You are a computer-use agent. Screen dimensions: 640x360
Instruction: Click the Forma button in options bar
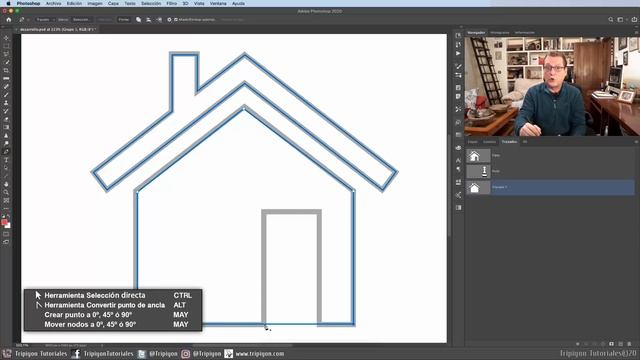coord(124,20)
